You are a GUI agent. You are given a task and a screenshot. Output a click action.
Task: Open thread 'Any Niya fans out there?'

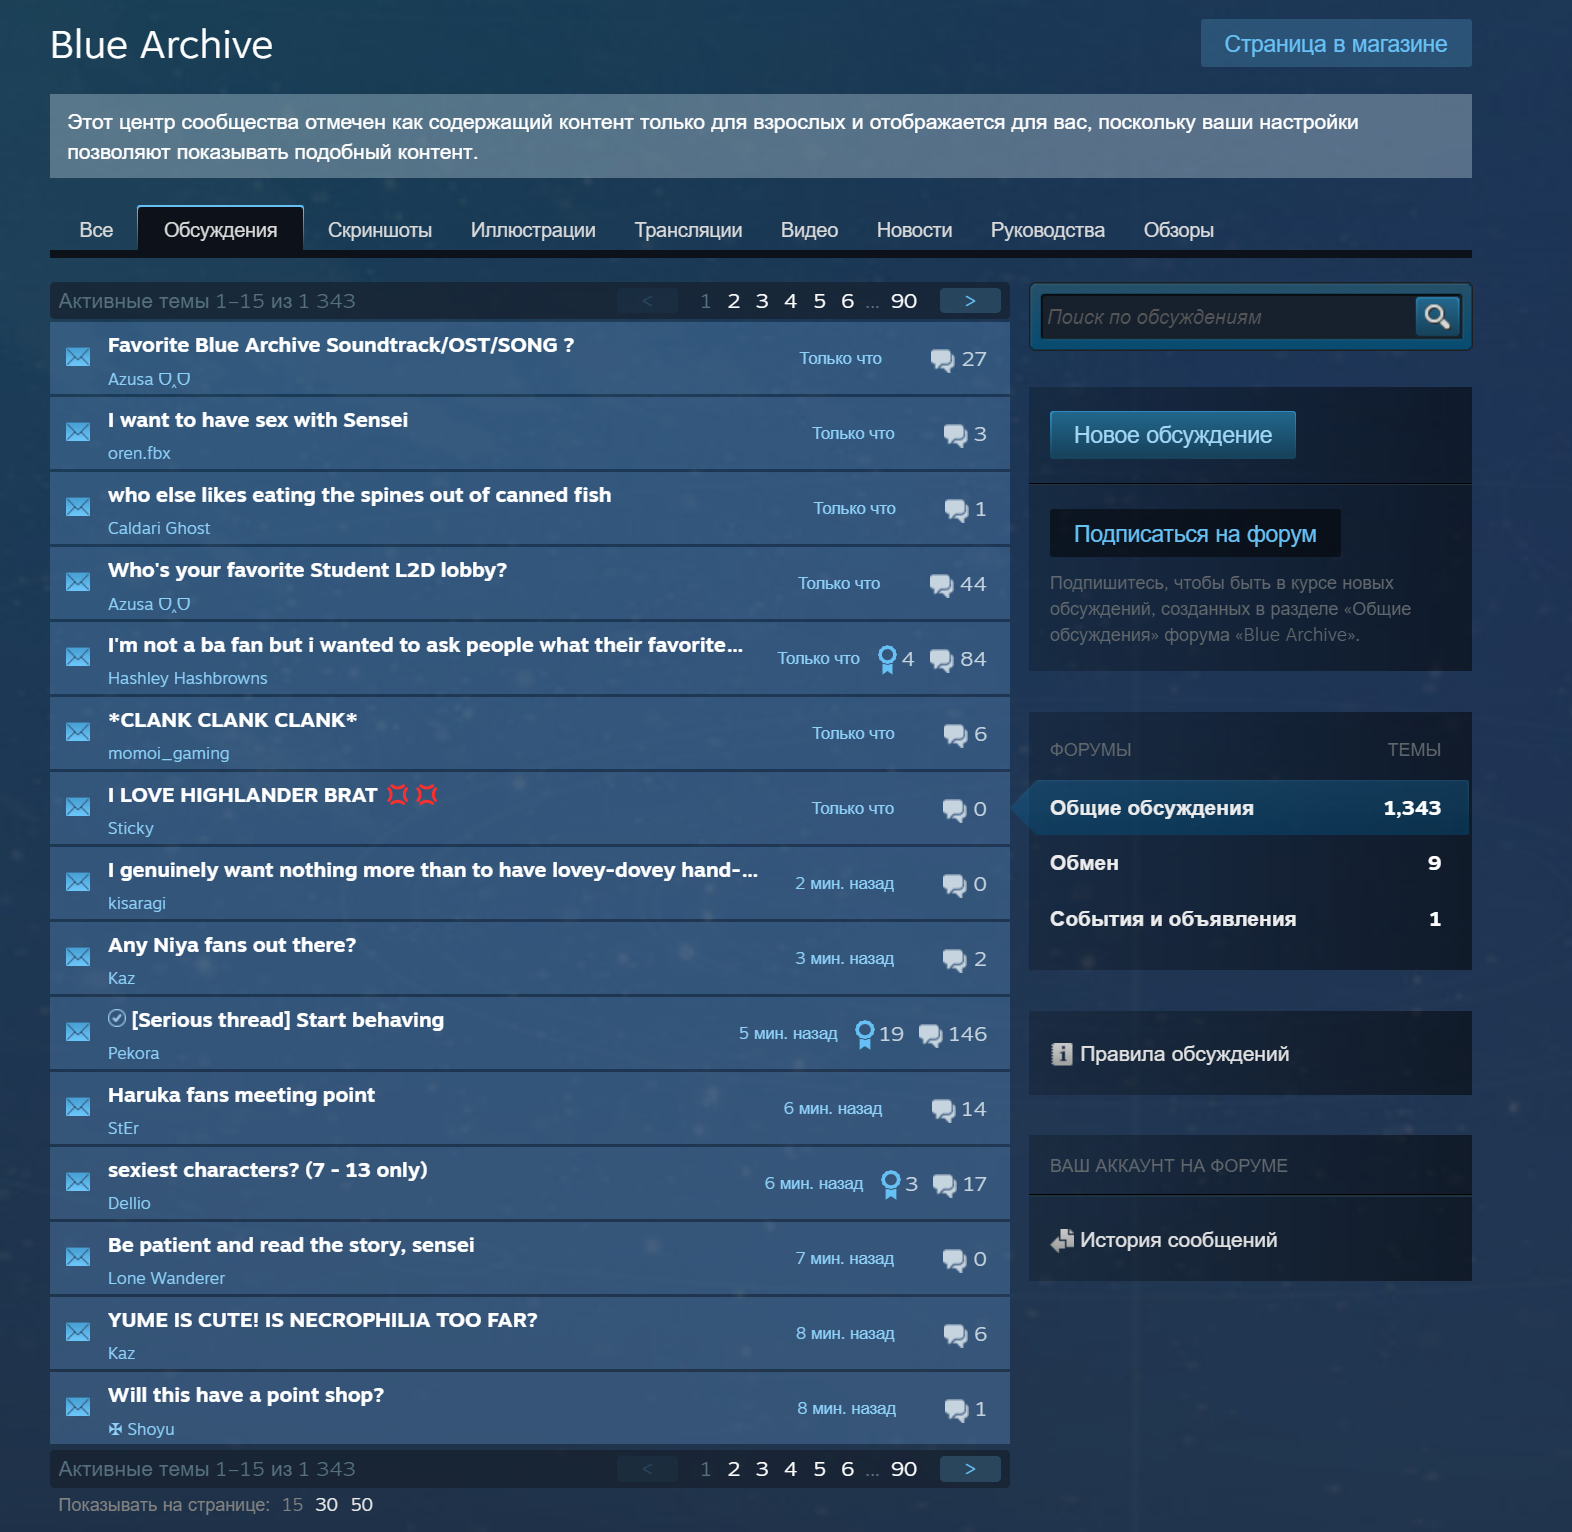click(x=232, y=945)
